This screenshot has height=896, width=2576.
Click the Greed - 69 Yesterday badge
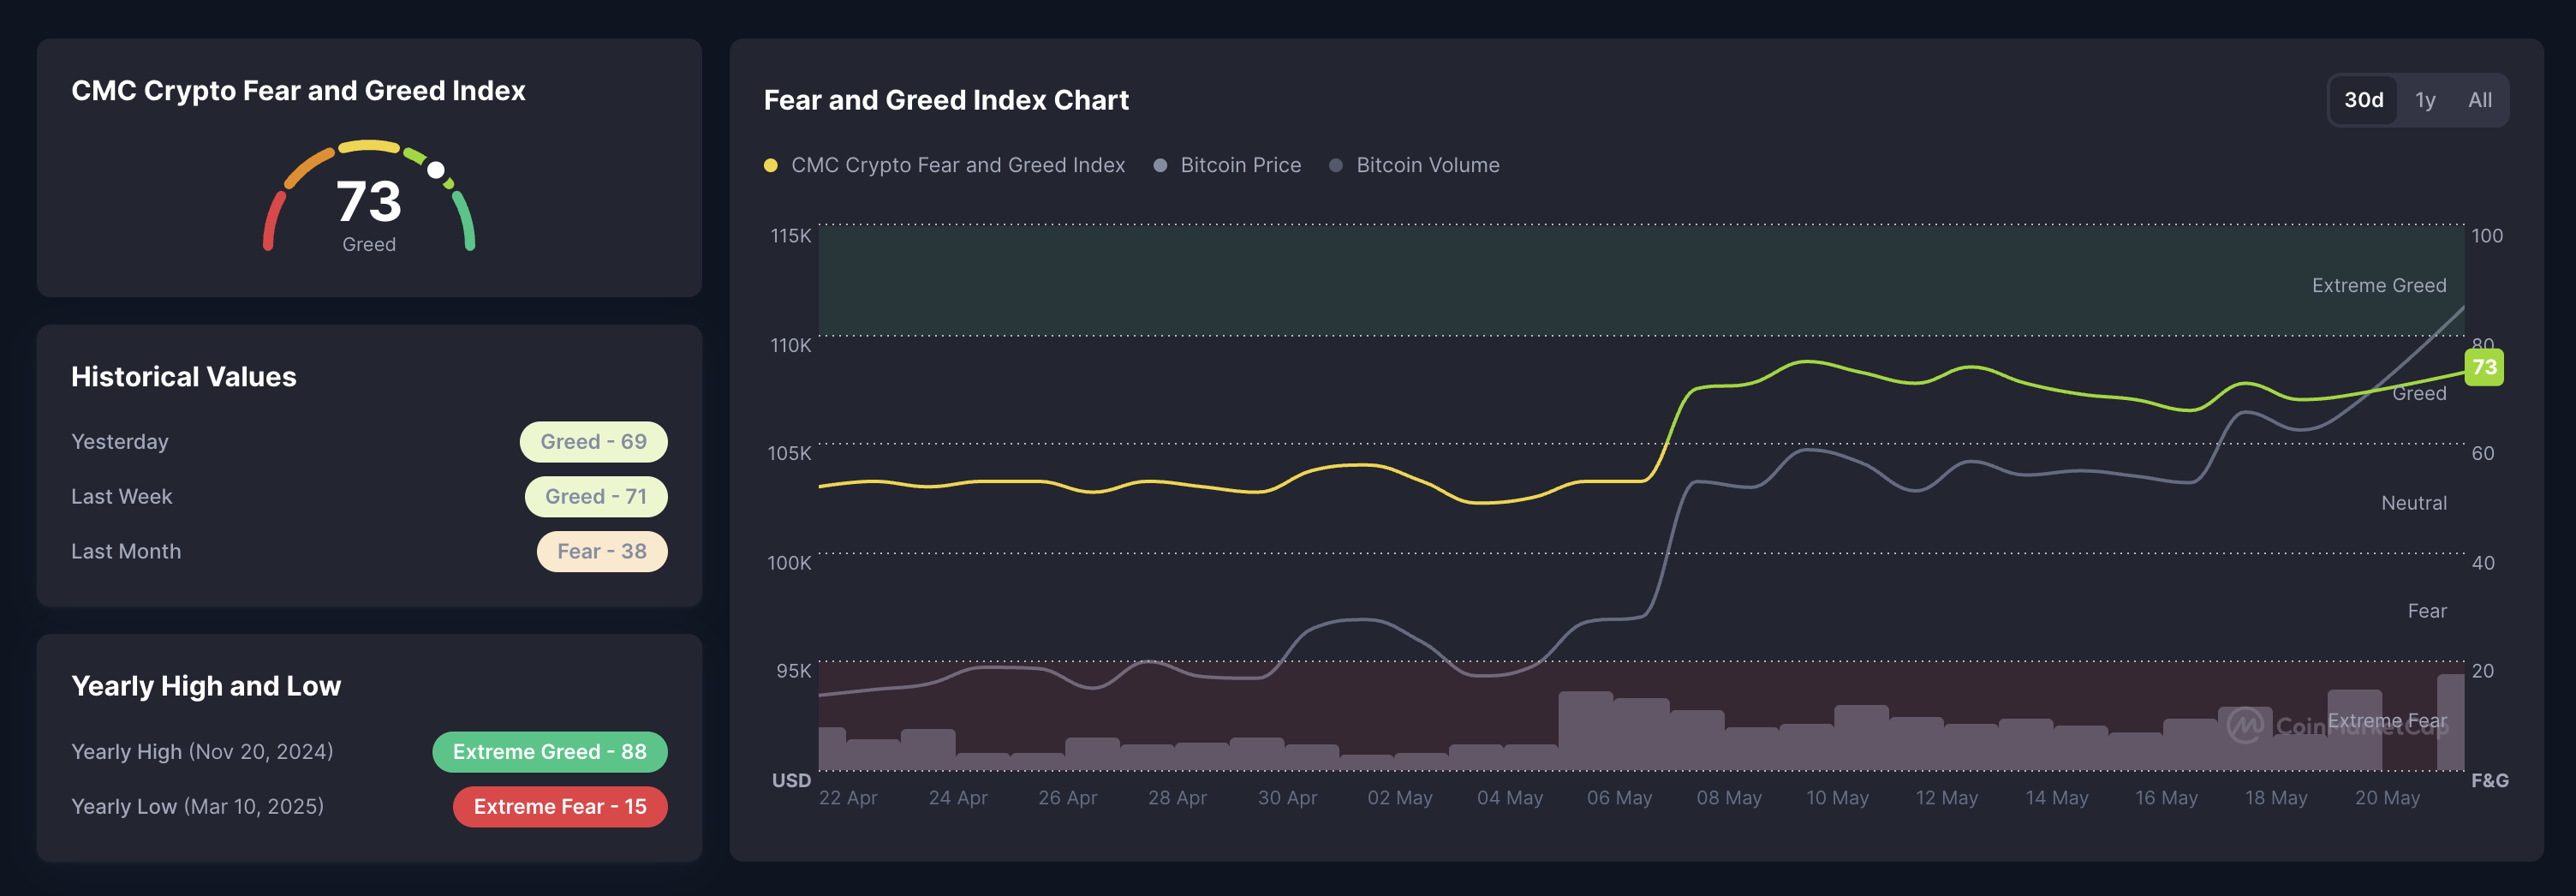[593, 442]
